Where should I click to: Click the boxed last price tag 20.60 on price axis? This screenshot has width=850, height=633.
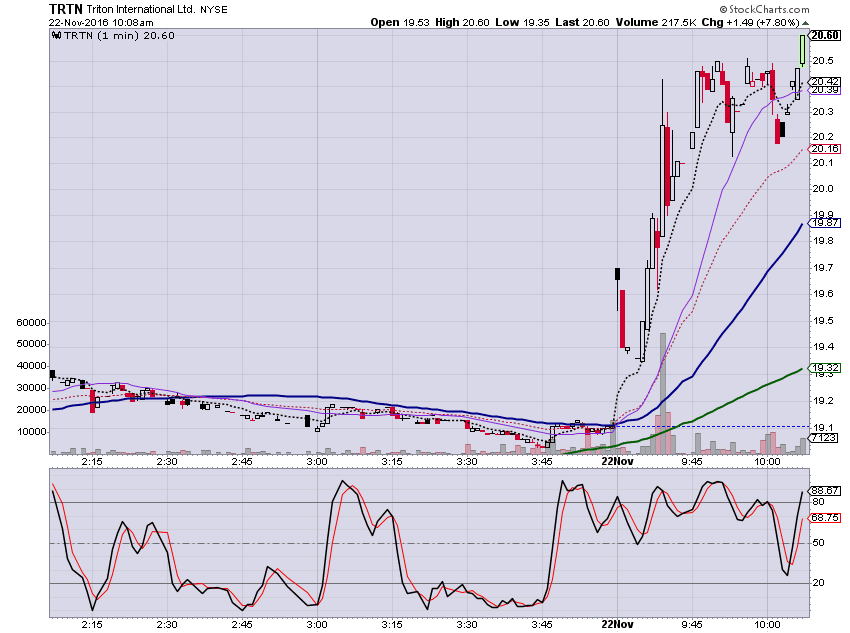point(825,35)
